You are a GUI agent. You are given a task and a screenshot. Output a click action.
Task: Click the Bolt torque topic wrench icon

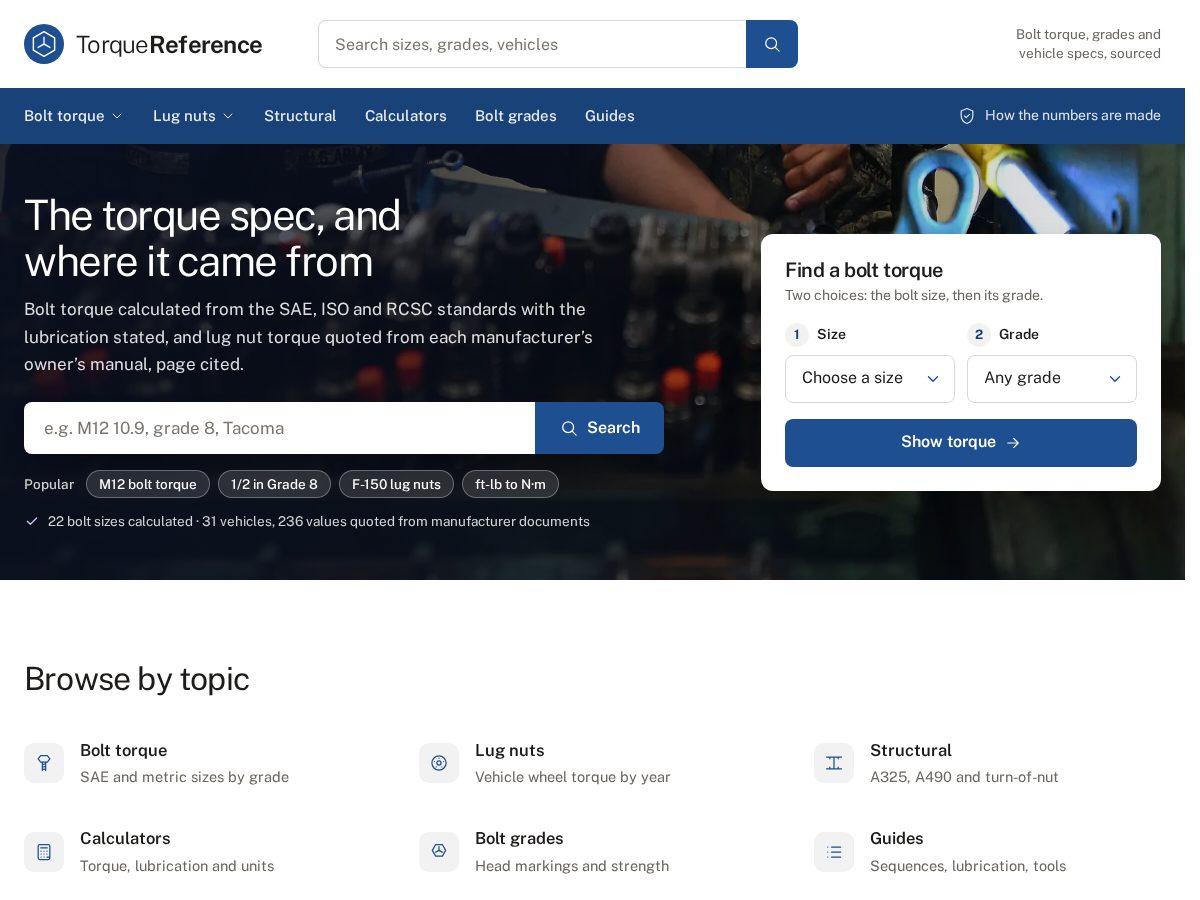point(44,763)
